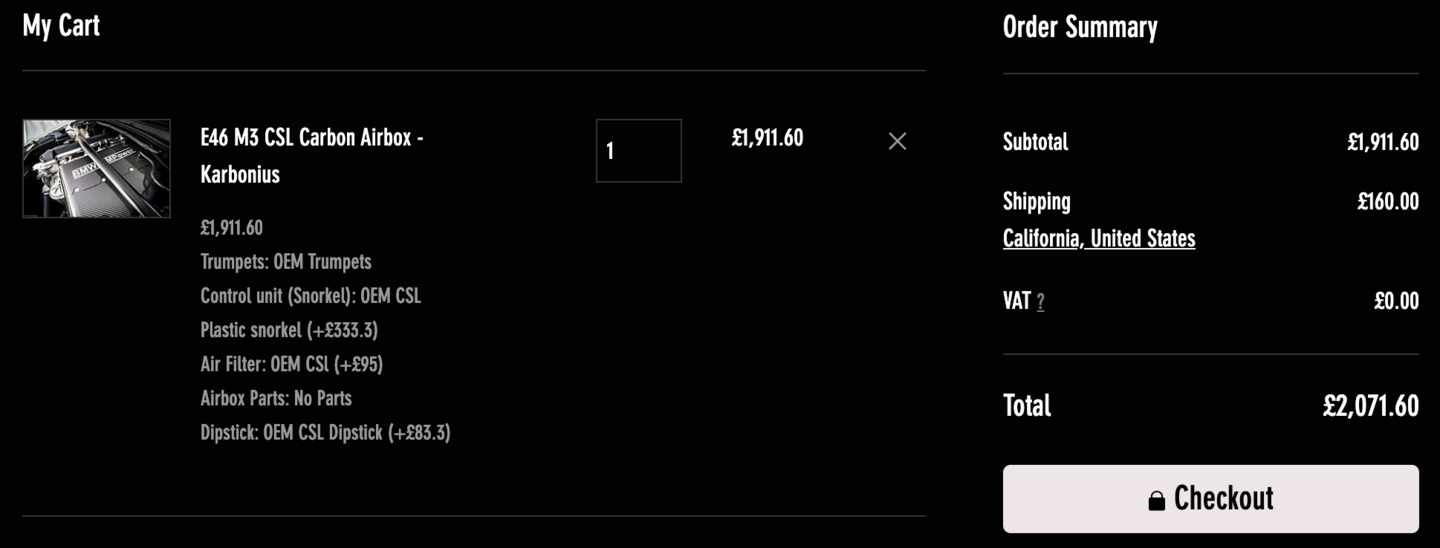Open the E46 M3 CSL Carbon Airbox product title
1440x548 pixels.
[x=312, y=156]
